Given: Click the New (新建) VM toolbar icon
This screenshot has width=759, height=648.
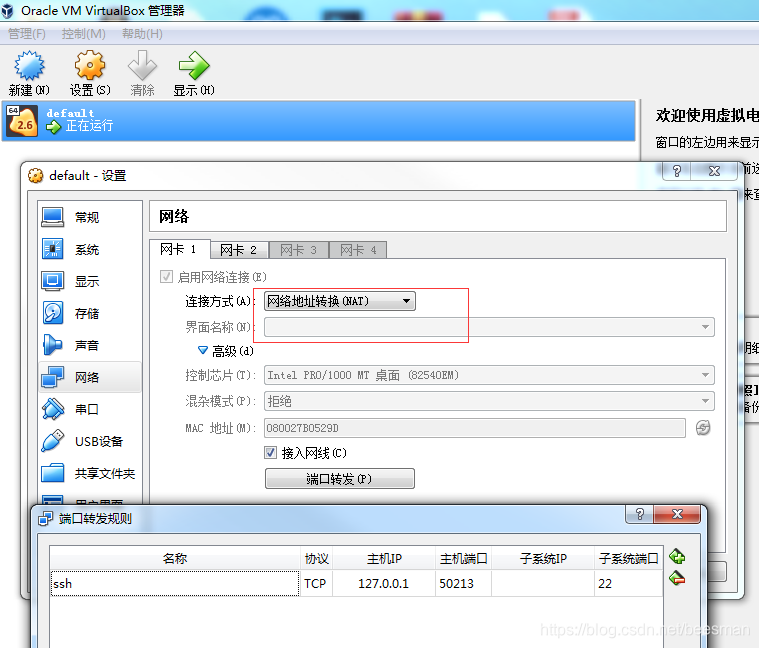Looking at the screenshot, I should [x=29, y=65].
